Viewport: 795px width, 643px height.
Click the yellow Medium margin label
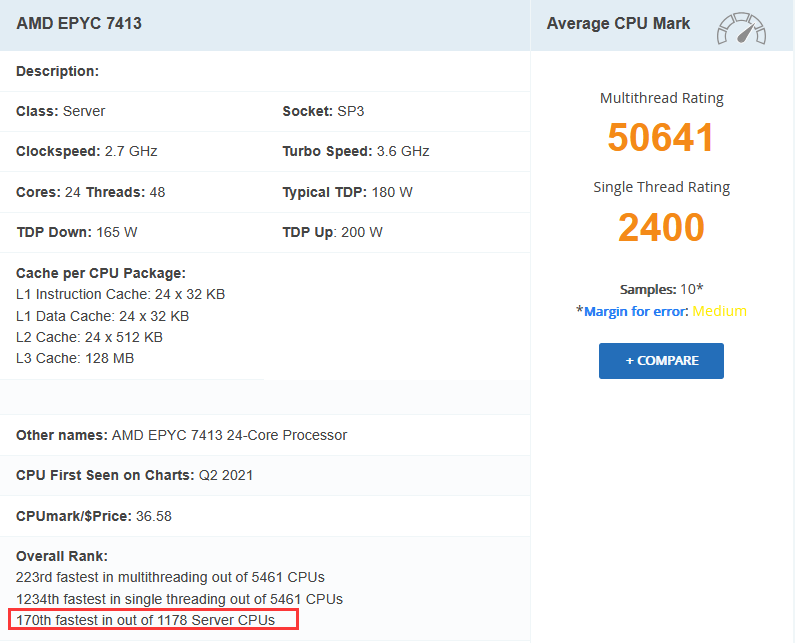point(719,311)
